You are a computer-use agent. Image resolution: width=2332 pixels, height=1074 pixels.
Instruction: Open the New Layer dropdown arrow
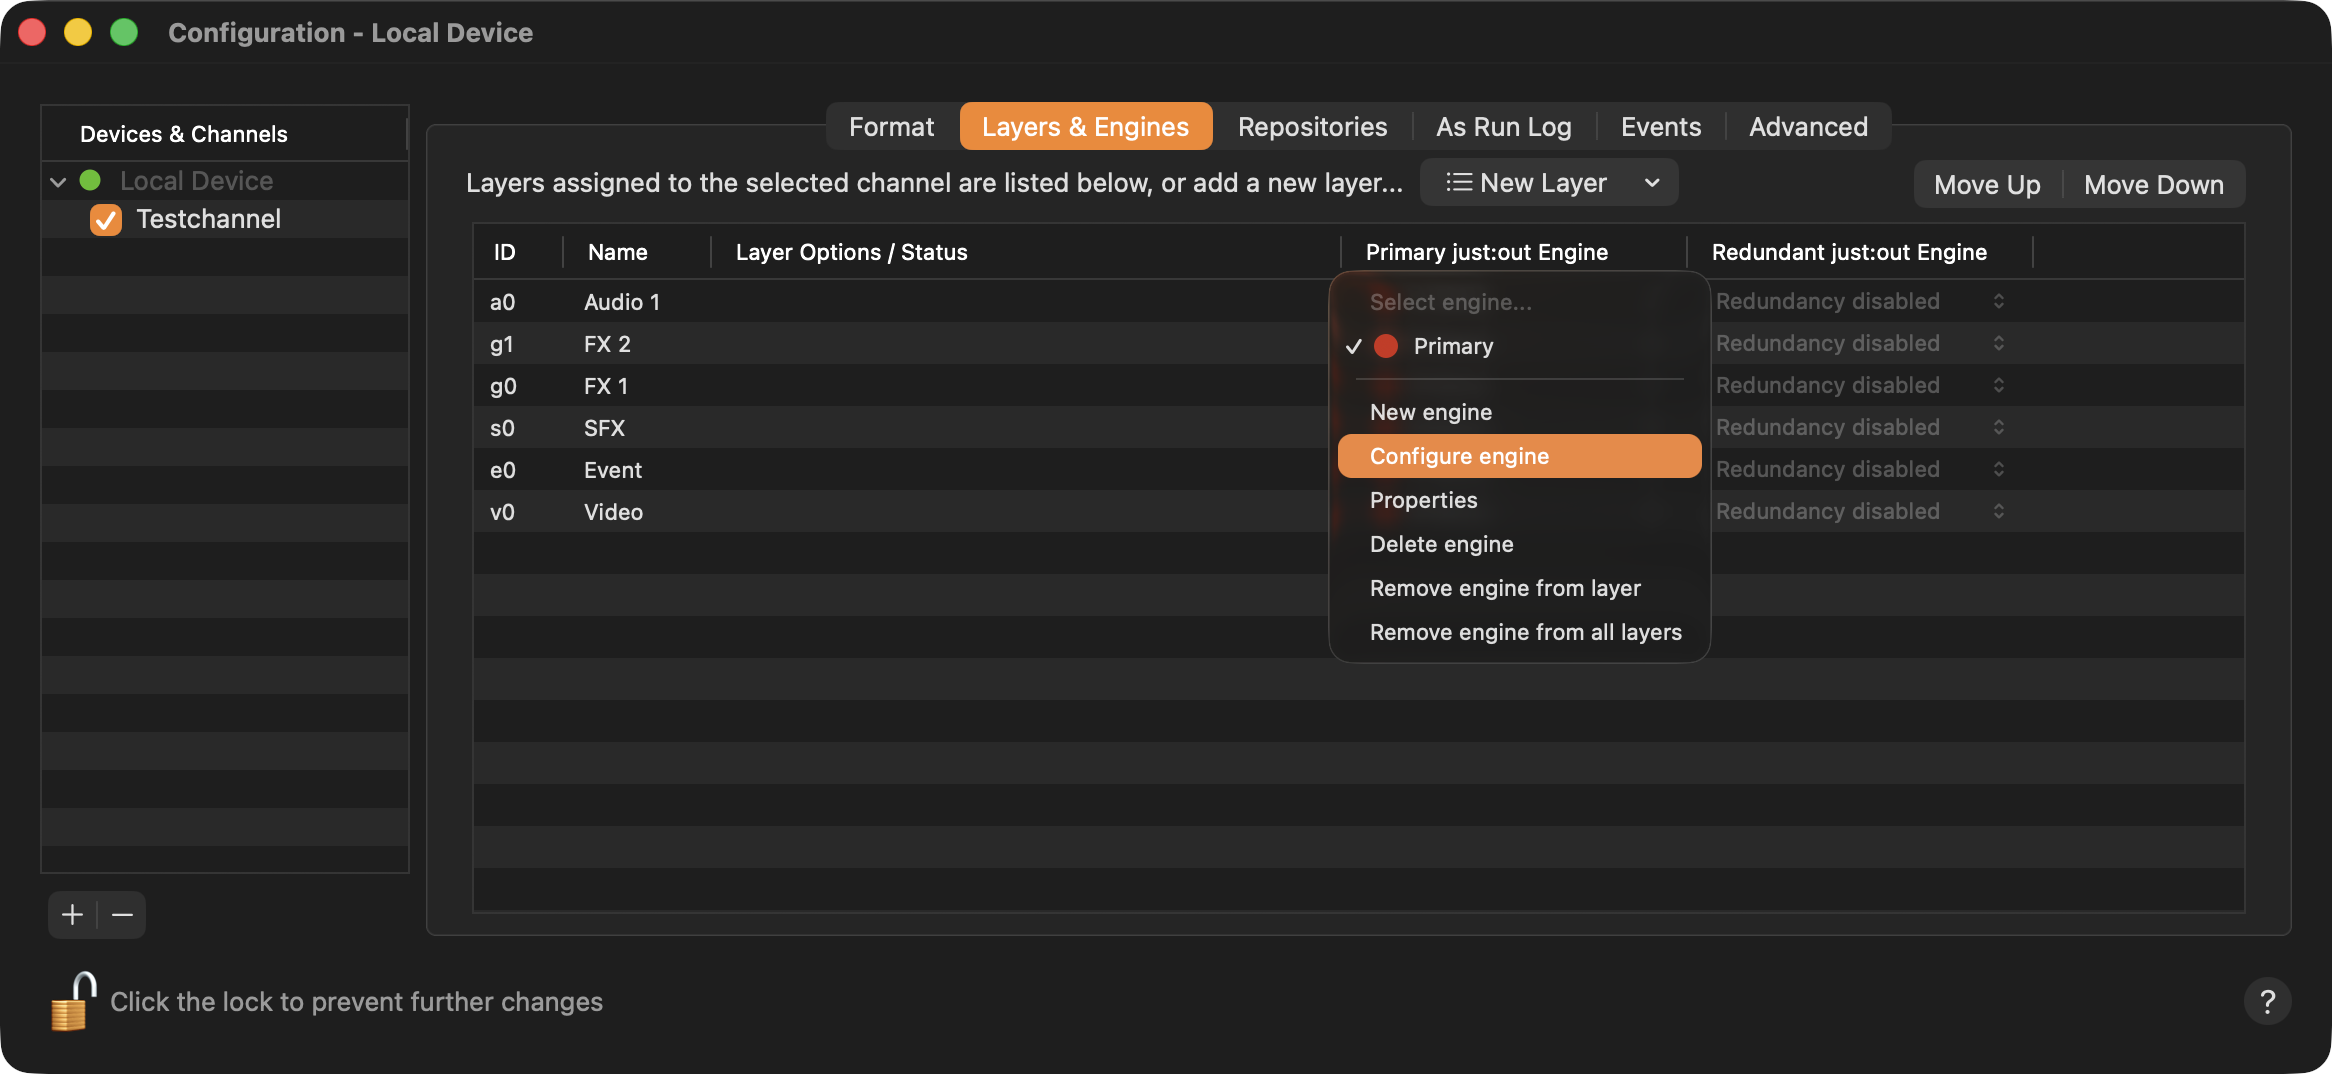click(1652, 182)
